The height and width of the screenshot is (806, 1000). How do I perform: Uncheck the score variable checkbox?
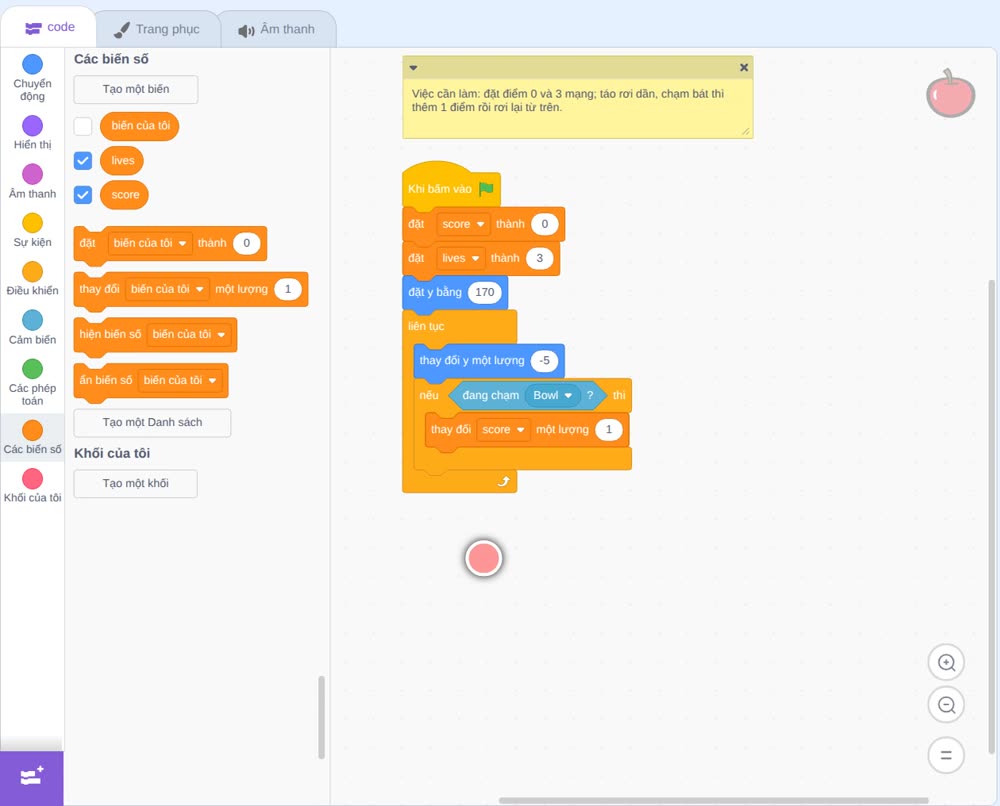83,194
